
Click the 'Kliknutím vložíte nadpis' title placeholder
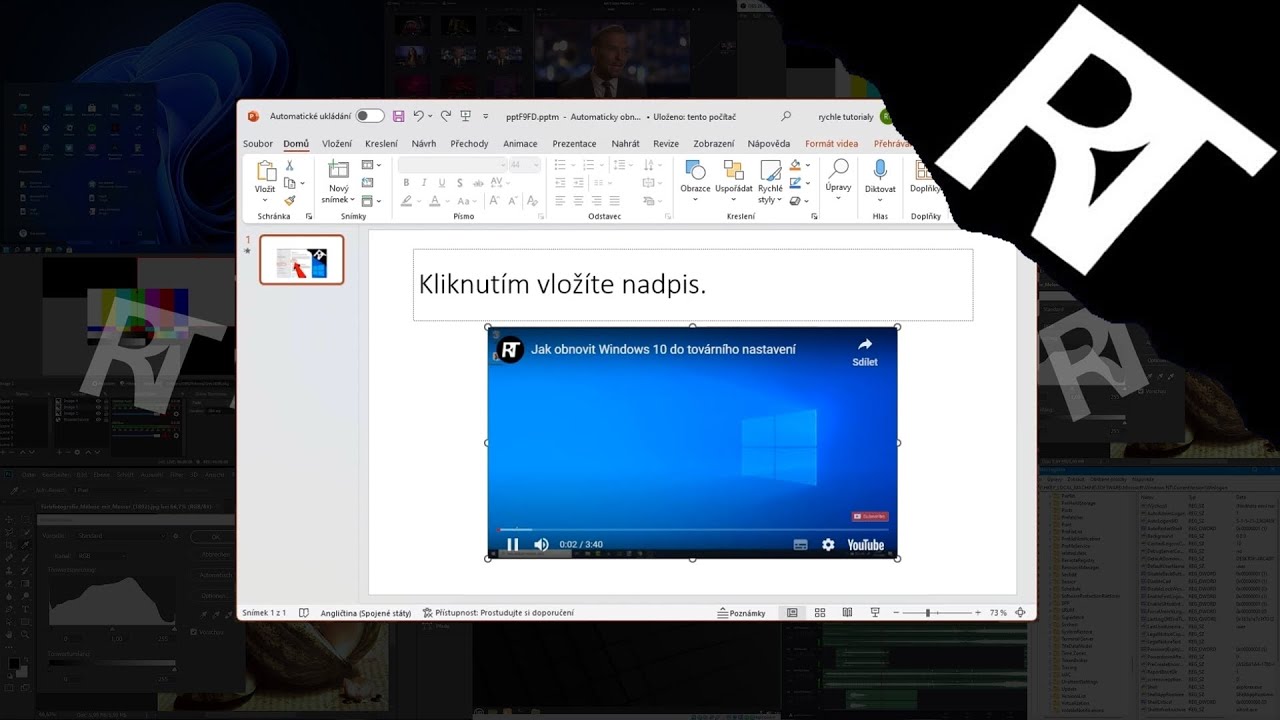(693, 285)
